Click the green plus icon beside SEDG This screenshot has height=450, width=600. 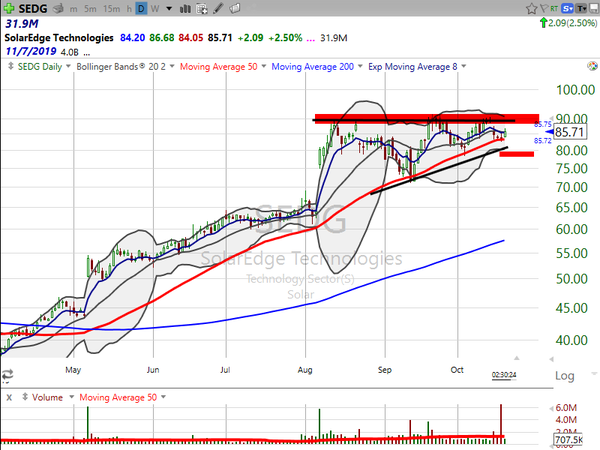click(x=9, y=8)
